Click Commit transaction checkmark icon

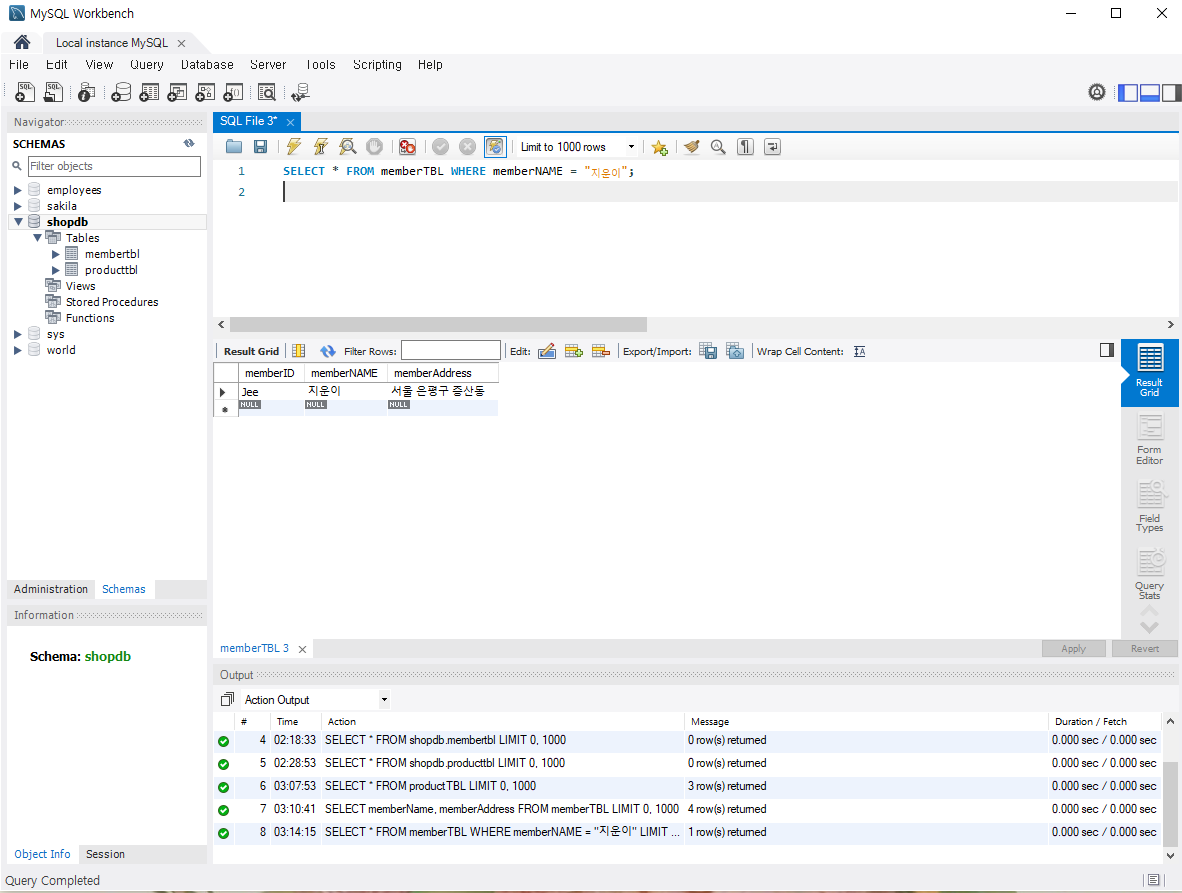coord(440,147)
